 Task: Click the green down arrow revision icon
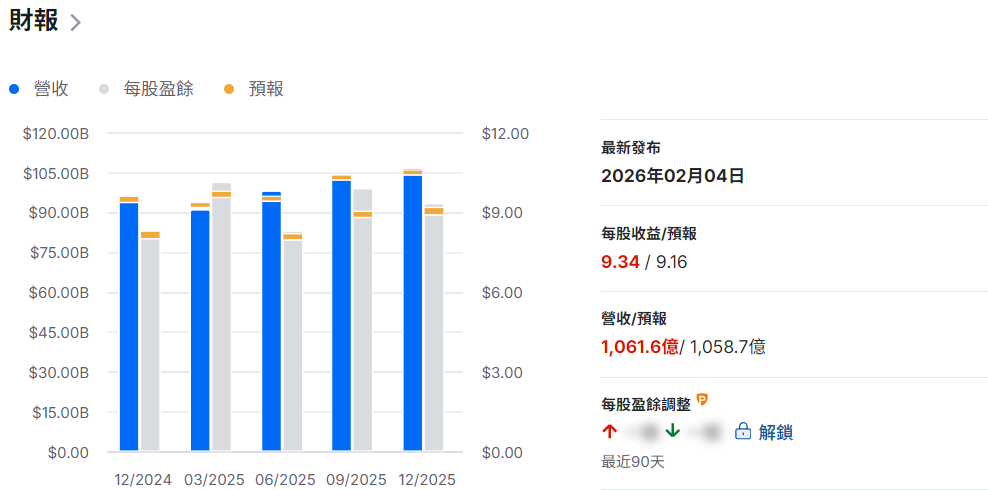tap(672, 431)
